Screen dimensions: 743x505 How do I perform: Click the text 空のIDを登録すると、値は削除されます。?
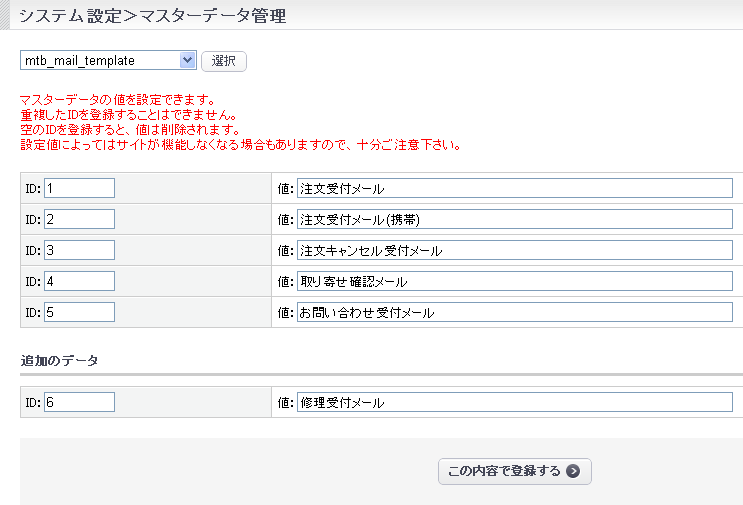pos(130,129)
